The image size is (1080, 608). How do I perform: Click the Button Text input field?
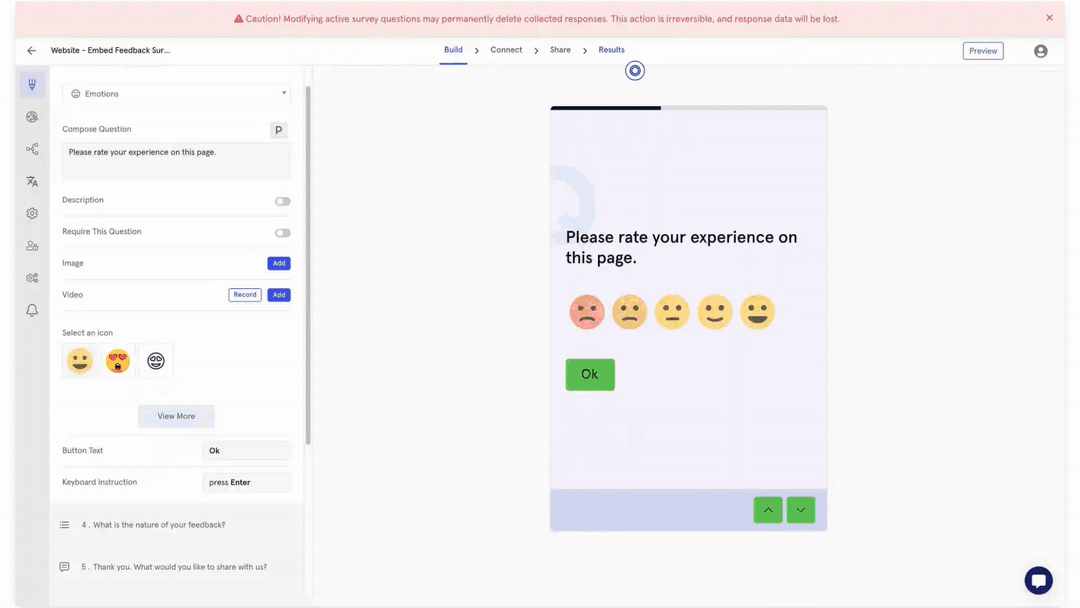coord(246,451)
